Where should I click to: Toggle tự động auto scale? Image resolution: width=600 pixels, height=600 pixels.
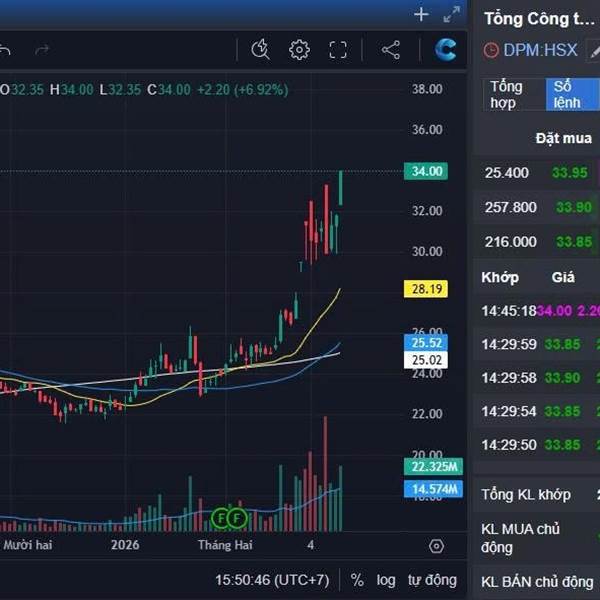432,580
